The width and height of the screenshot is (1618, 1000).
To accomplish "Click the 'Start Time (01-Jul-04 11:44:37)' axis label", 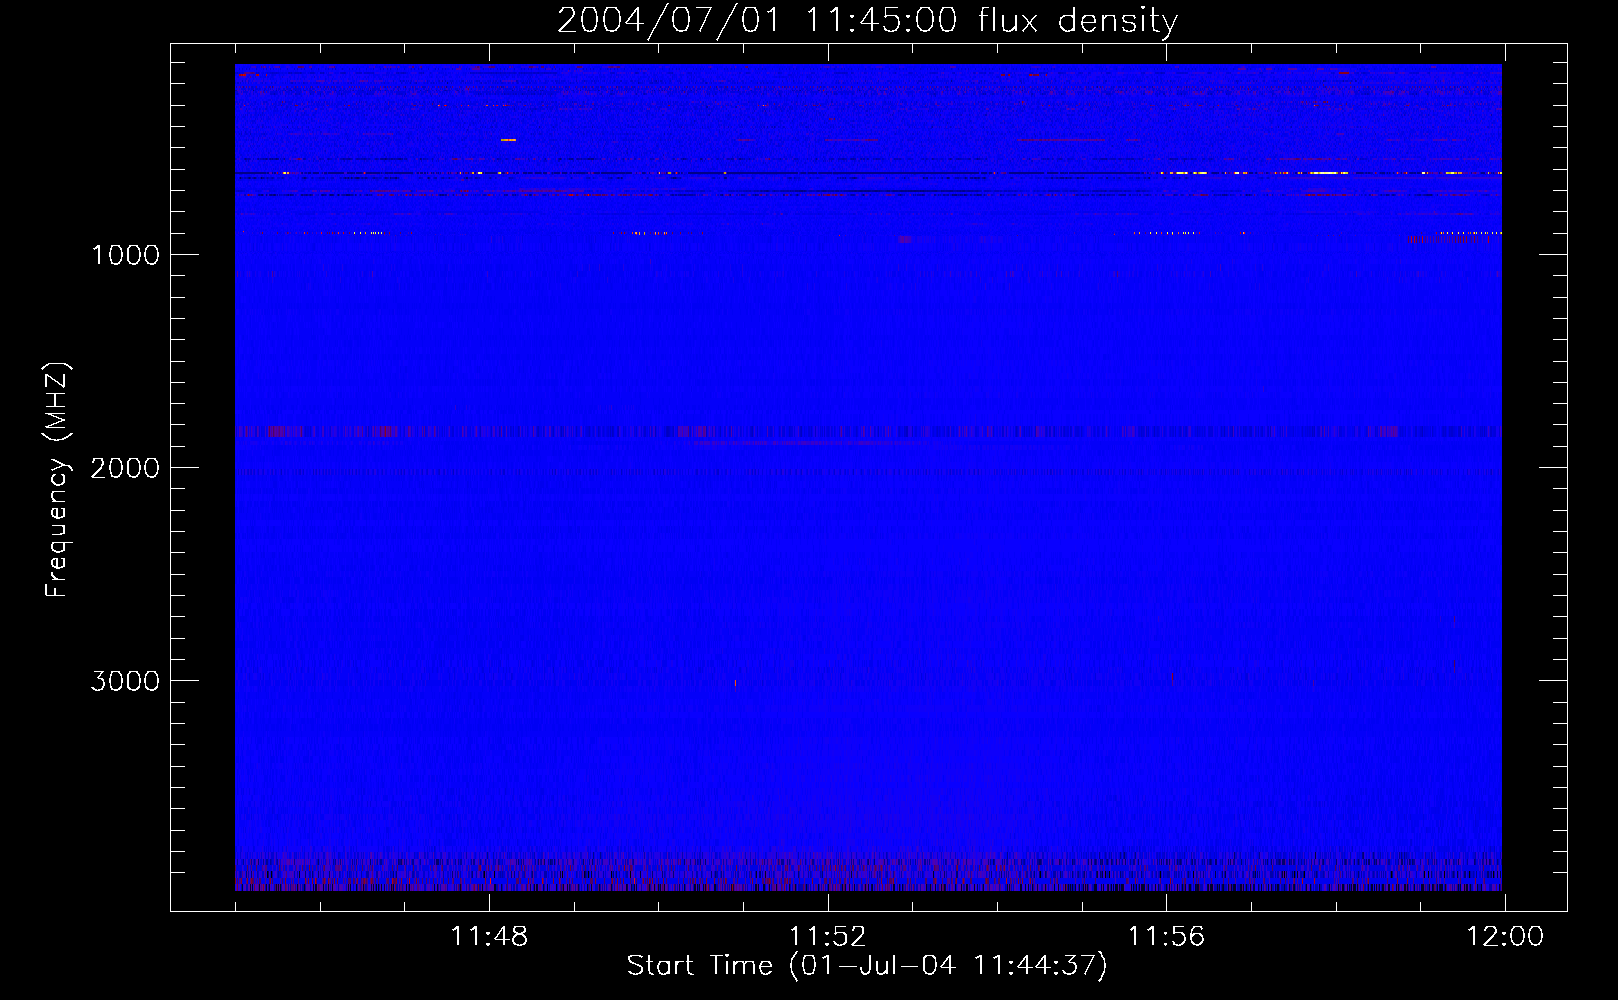I will point(867,966).
